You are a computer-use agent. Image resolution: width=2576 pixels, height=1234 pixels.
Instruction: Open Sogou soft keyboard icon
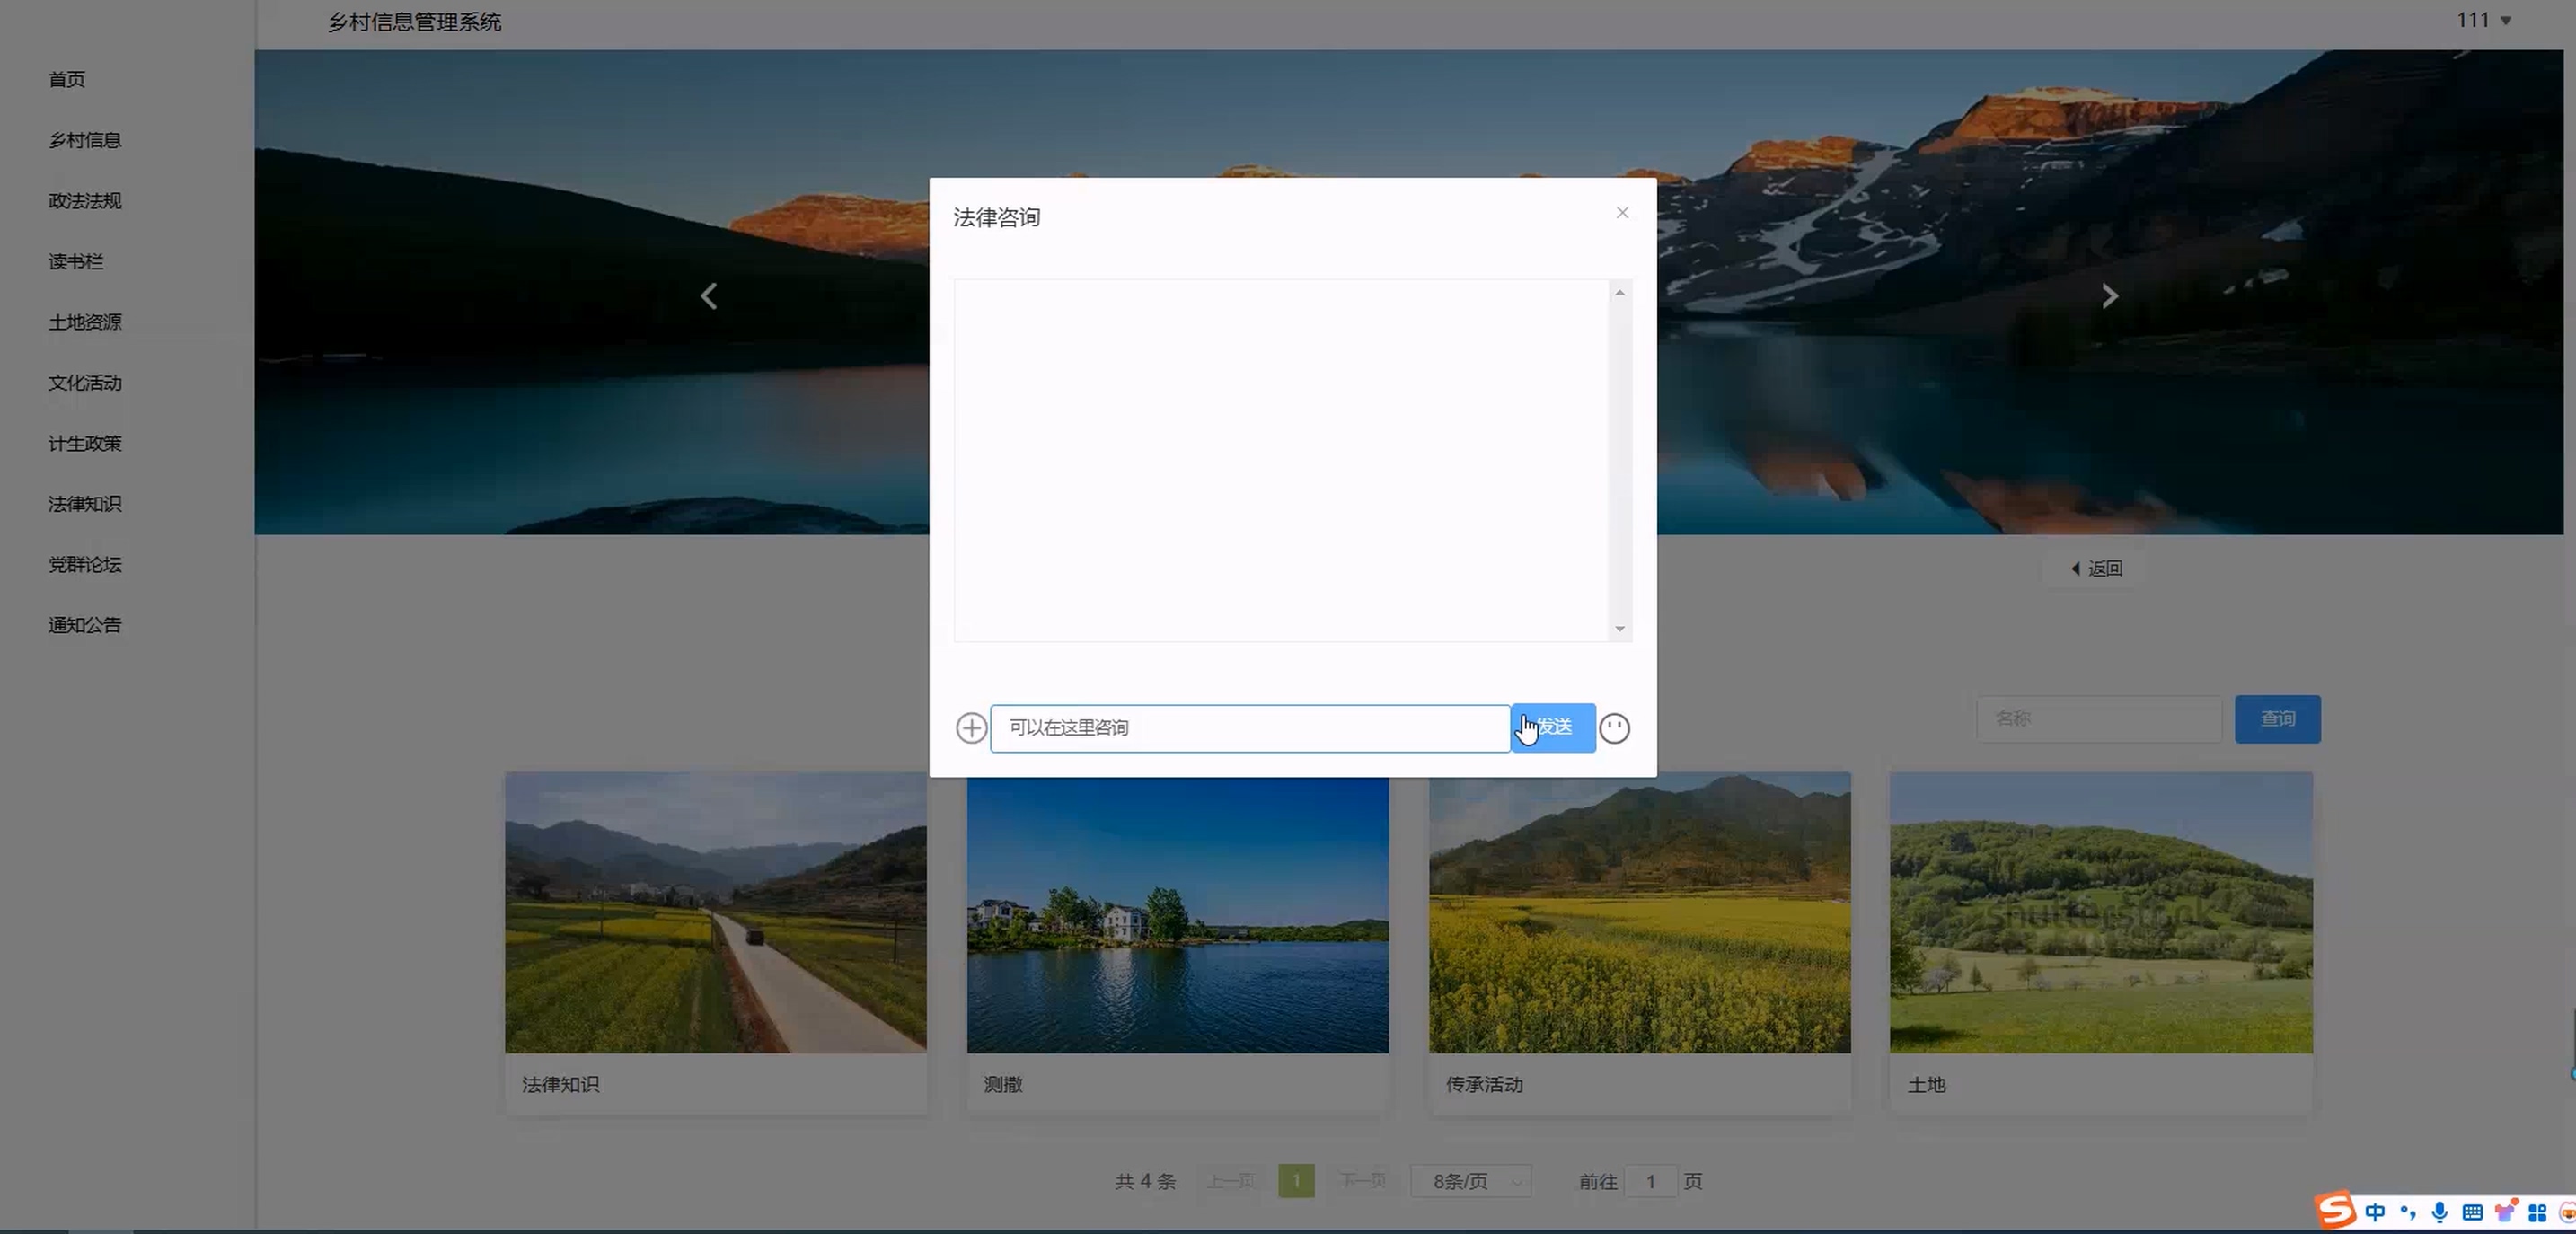click(2471, 1212)
